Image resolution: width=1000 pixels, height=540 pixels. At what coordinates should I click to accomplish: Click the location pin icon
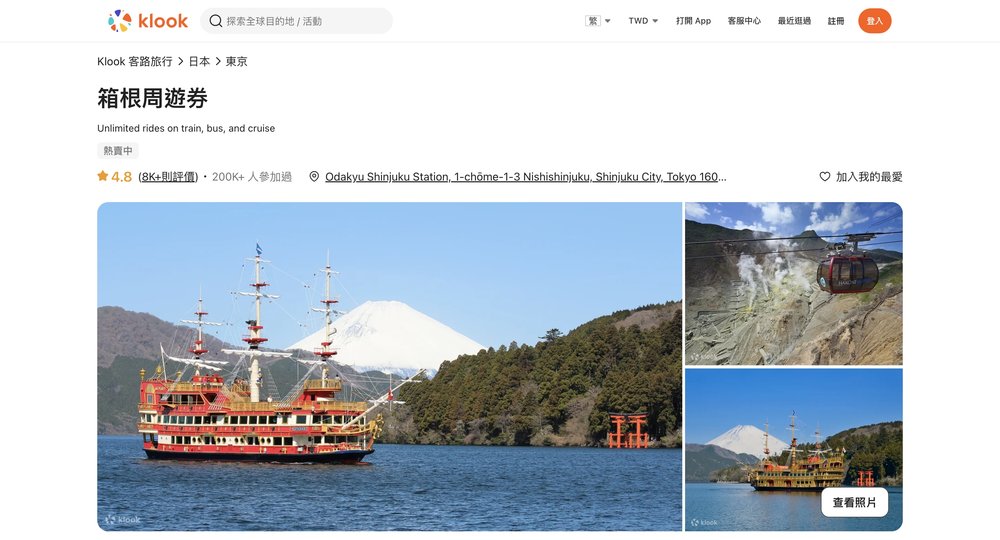pos(314,177)
